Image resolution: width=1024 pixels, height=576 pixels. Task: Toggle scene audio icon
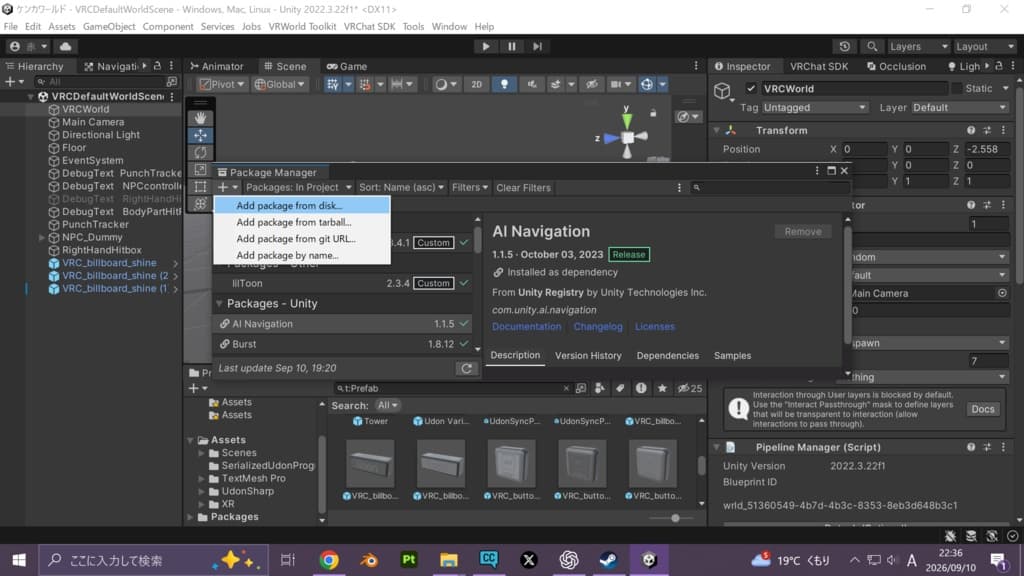pyautogui.click(x=532, y=84)
